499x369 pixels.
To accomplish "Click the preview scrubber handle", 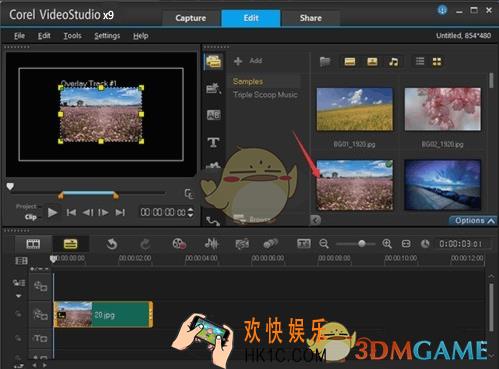I will [10, 187].
